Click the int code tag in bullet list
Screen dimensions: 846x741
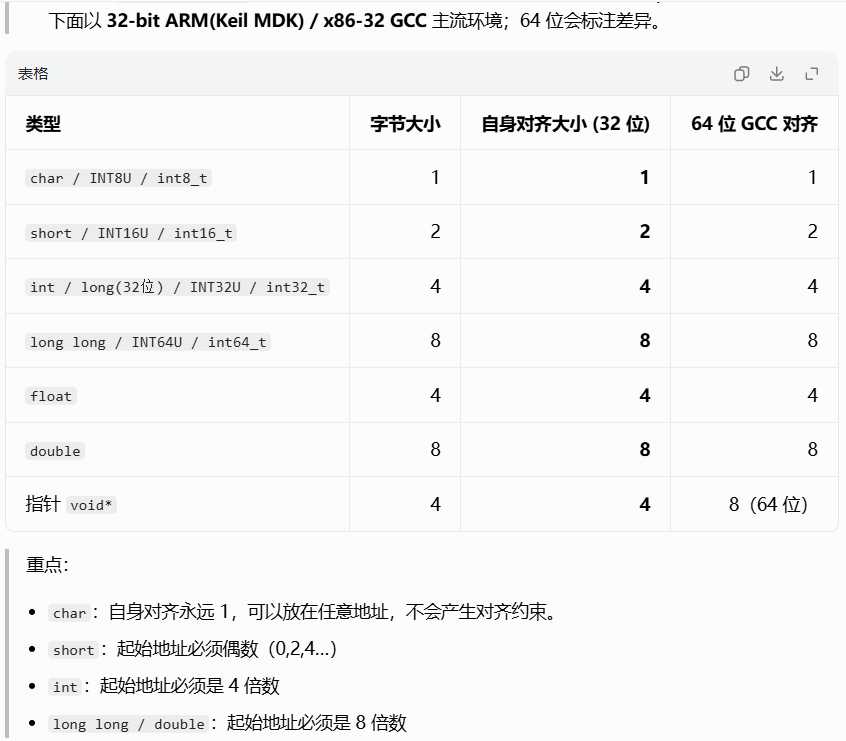tap(65, 687)
